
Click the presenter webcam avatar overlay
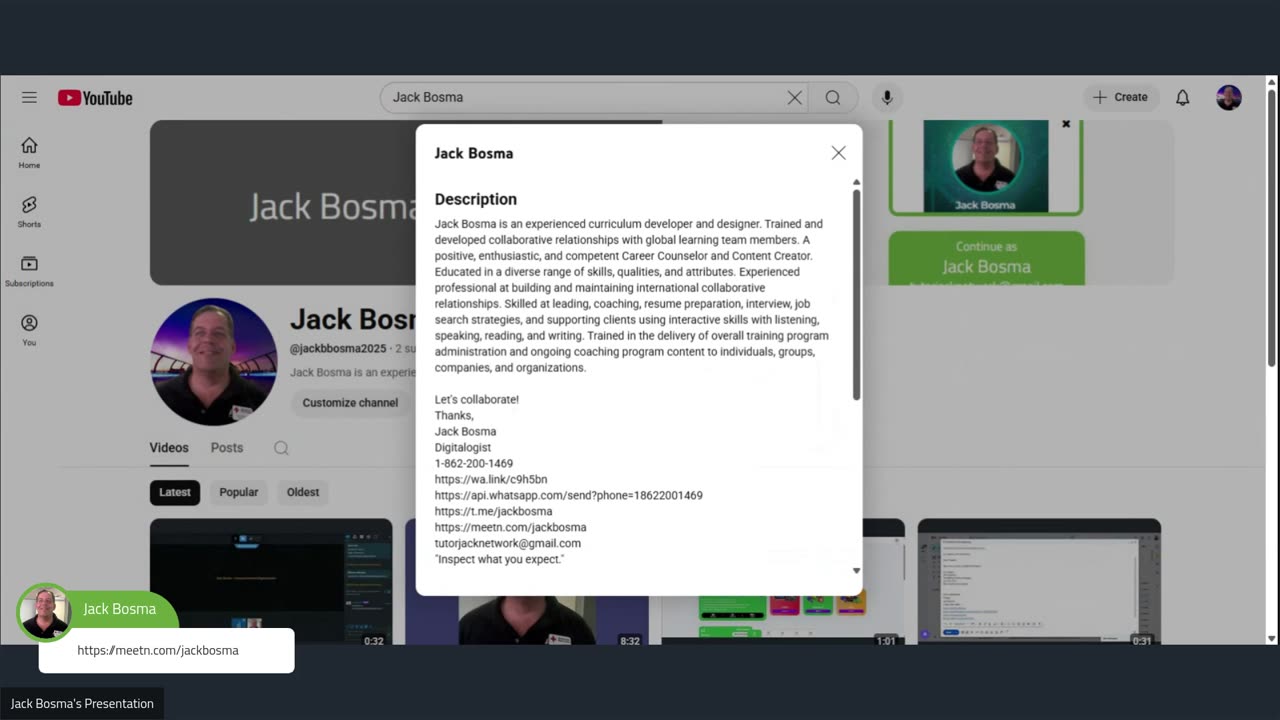(45, 612)
